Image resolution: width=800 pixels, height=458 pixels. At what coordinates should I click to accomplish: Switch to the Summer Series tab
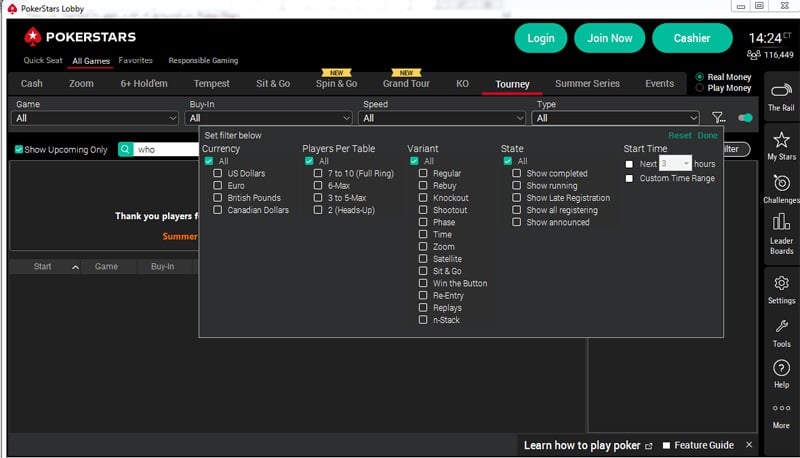coord(587,84)
